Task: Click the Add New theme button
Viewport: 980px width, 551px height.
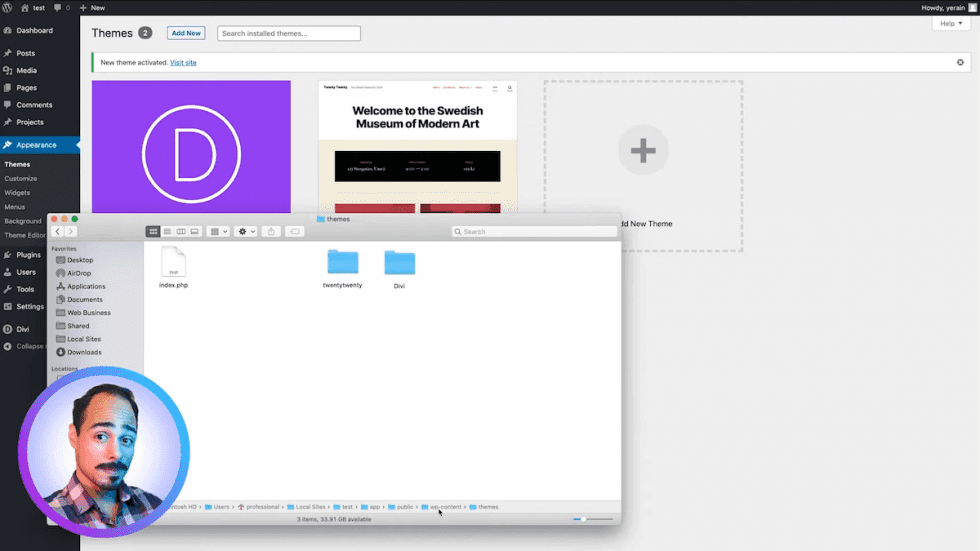Action: tap(186, 33)
